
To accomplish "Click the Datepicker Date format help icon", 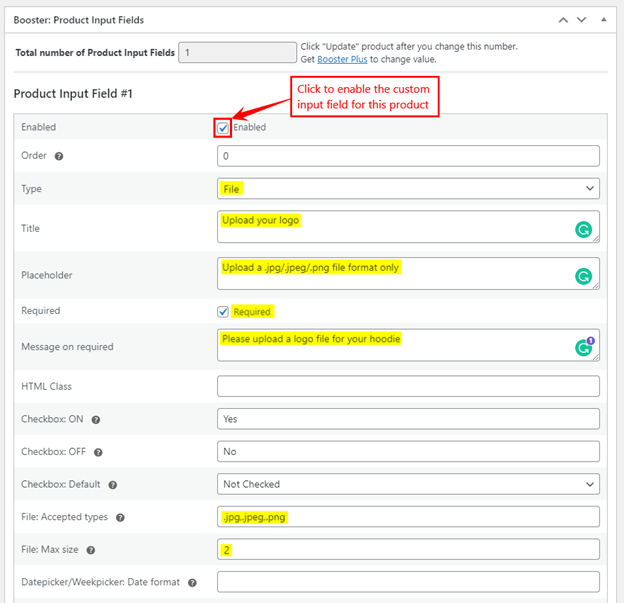I will coord(192,583).
